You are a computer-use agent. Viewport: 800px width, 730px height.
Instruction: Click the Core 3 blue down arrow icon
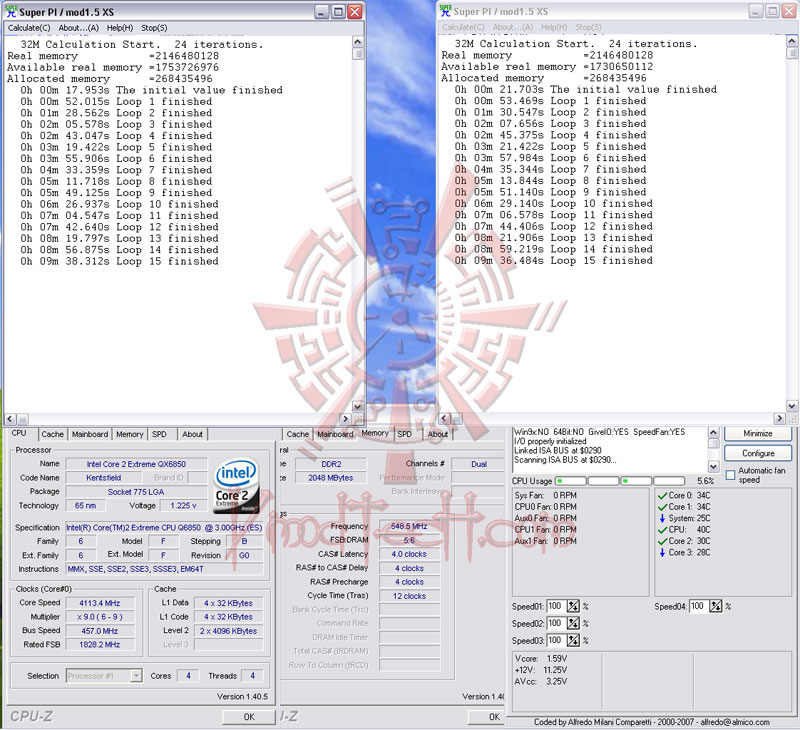(662, 552)
